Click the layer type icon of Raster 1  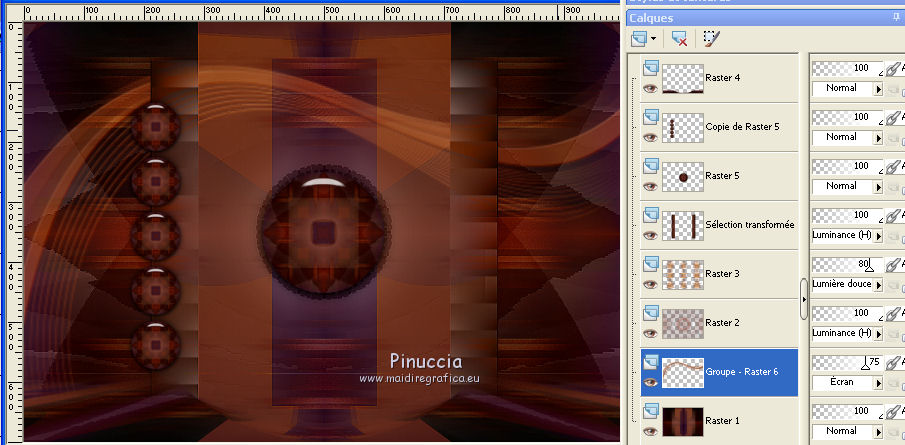pyautogui.click(x=650, y=411)
